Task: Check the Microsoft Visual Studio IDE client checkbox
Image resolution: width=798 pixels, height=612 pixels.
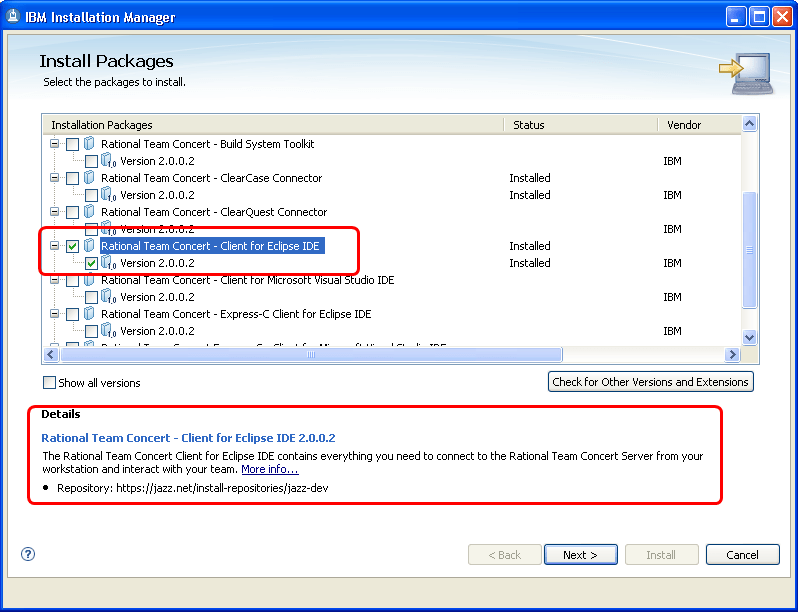Action: coord(72,280)
